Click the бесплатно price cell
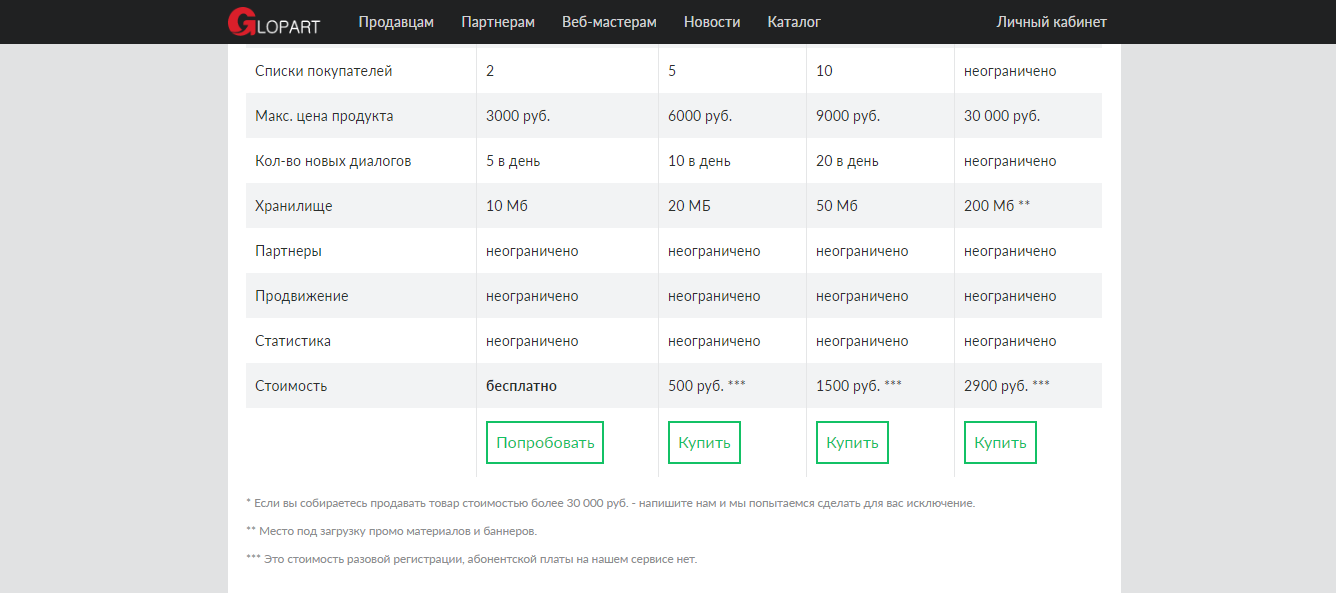 tap(521, 386)
